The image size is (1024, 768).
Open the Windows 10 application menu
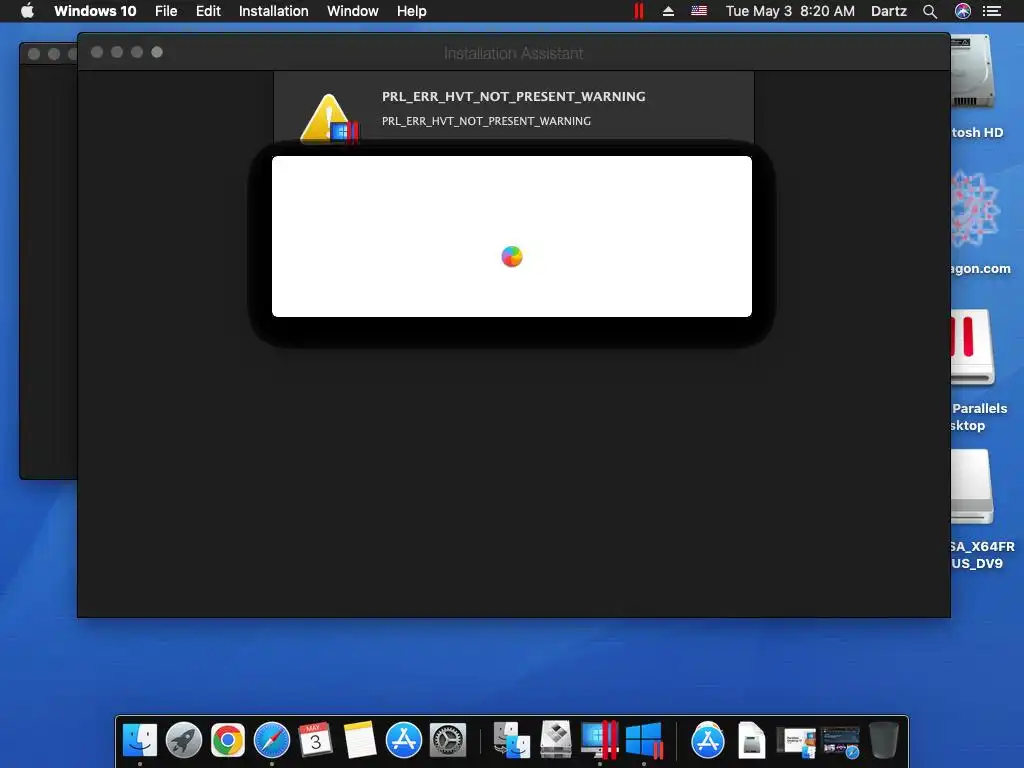(x=95, y=11)
